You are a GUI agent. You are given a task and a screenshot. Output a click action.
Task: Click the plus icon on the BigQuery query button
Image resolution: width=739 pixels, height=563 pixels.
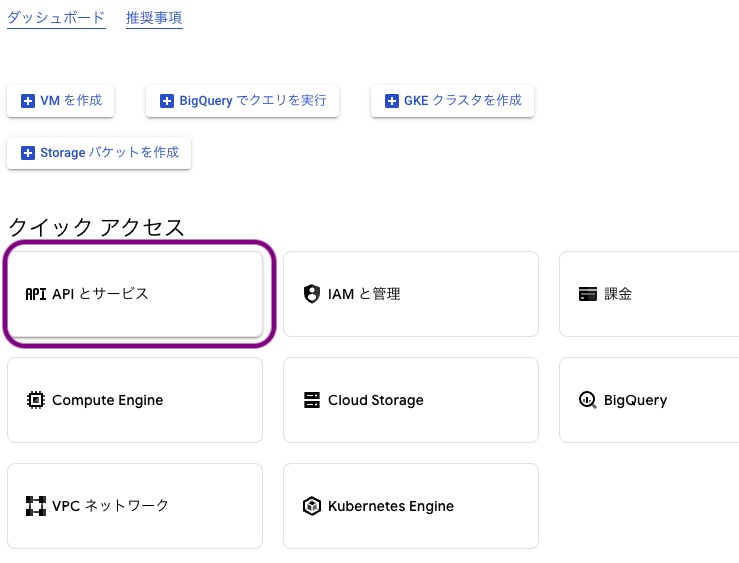167,101
